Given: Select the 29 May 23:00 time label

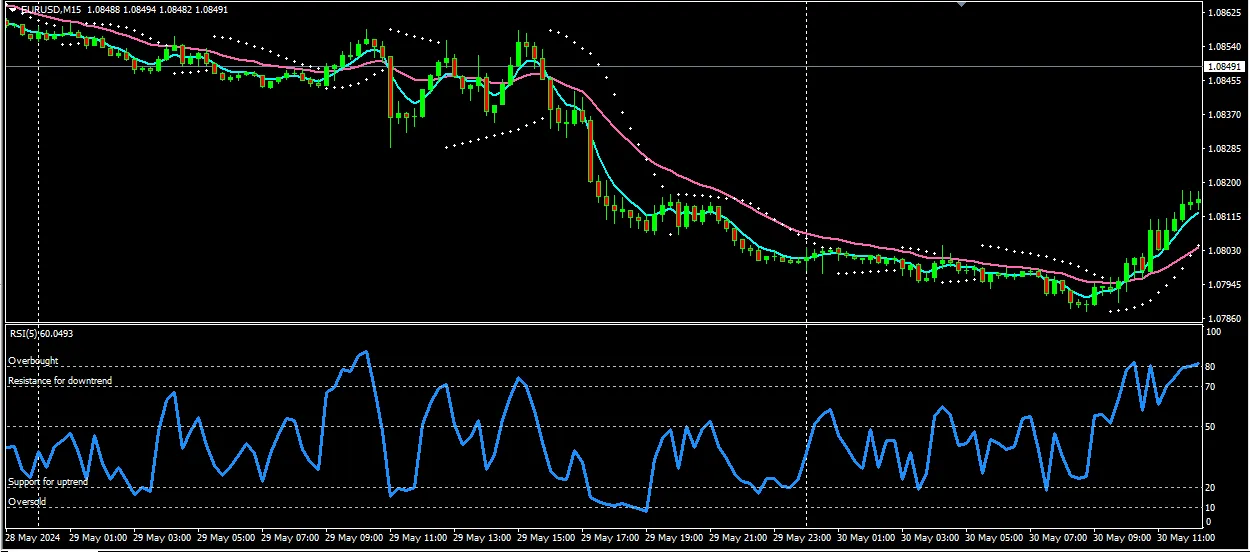Looking at the screenshot, I should pos(807,537).
